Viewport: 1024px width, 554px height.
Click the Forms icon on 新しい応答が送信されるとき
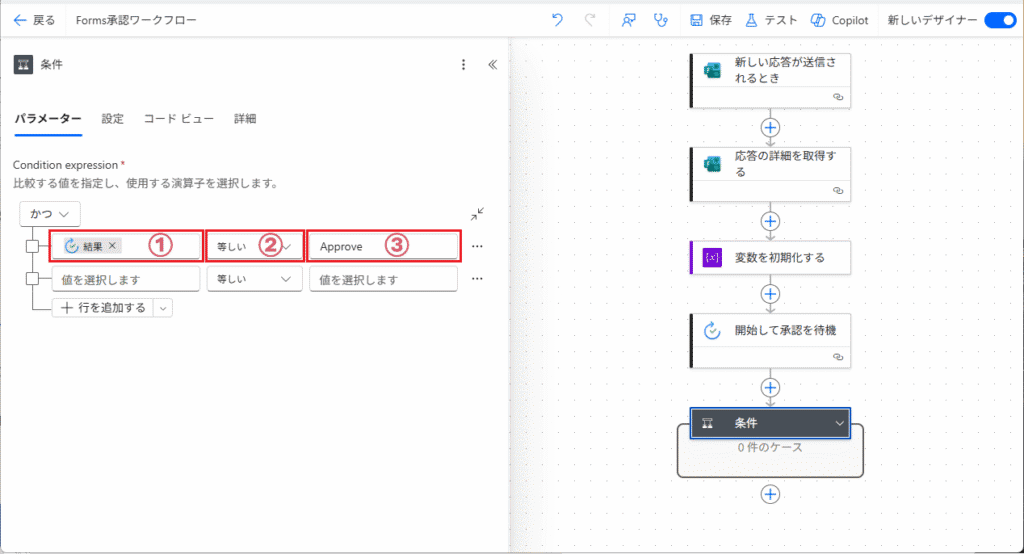click(x=712, y=70)
